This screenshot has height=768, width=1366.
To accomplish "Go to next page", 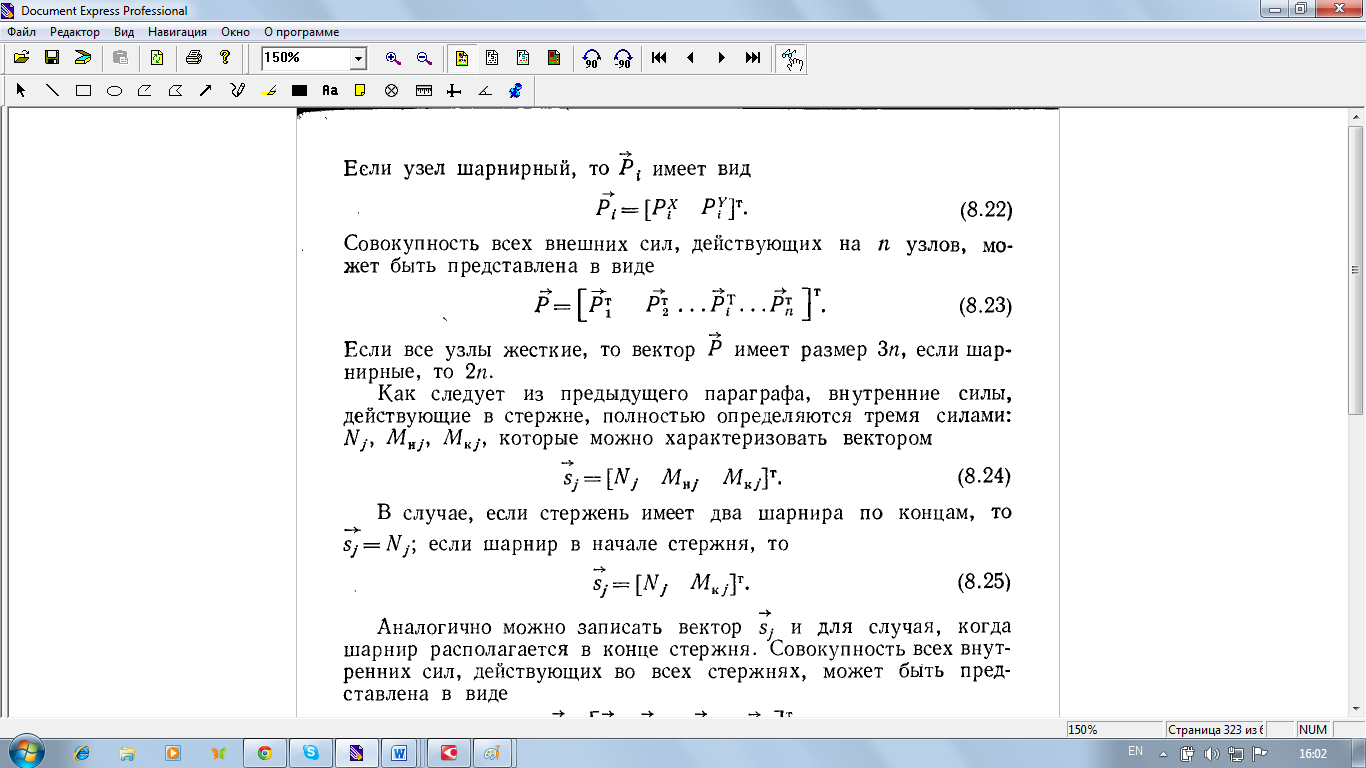I will coord(721,58).
